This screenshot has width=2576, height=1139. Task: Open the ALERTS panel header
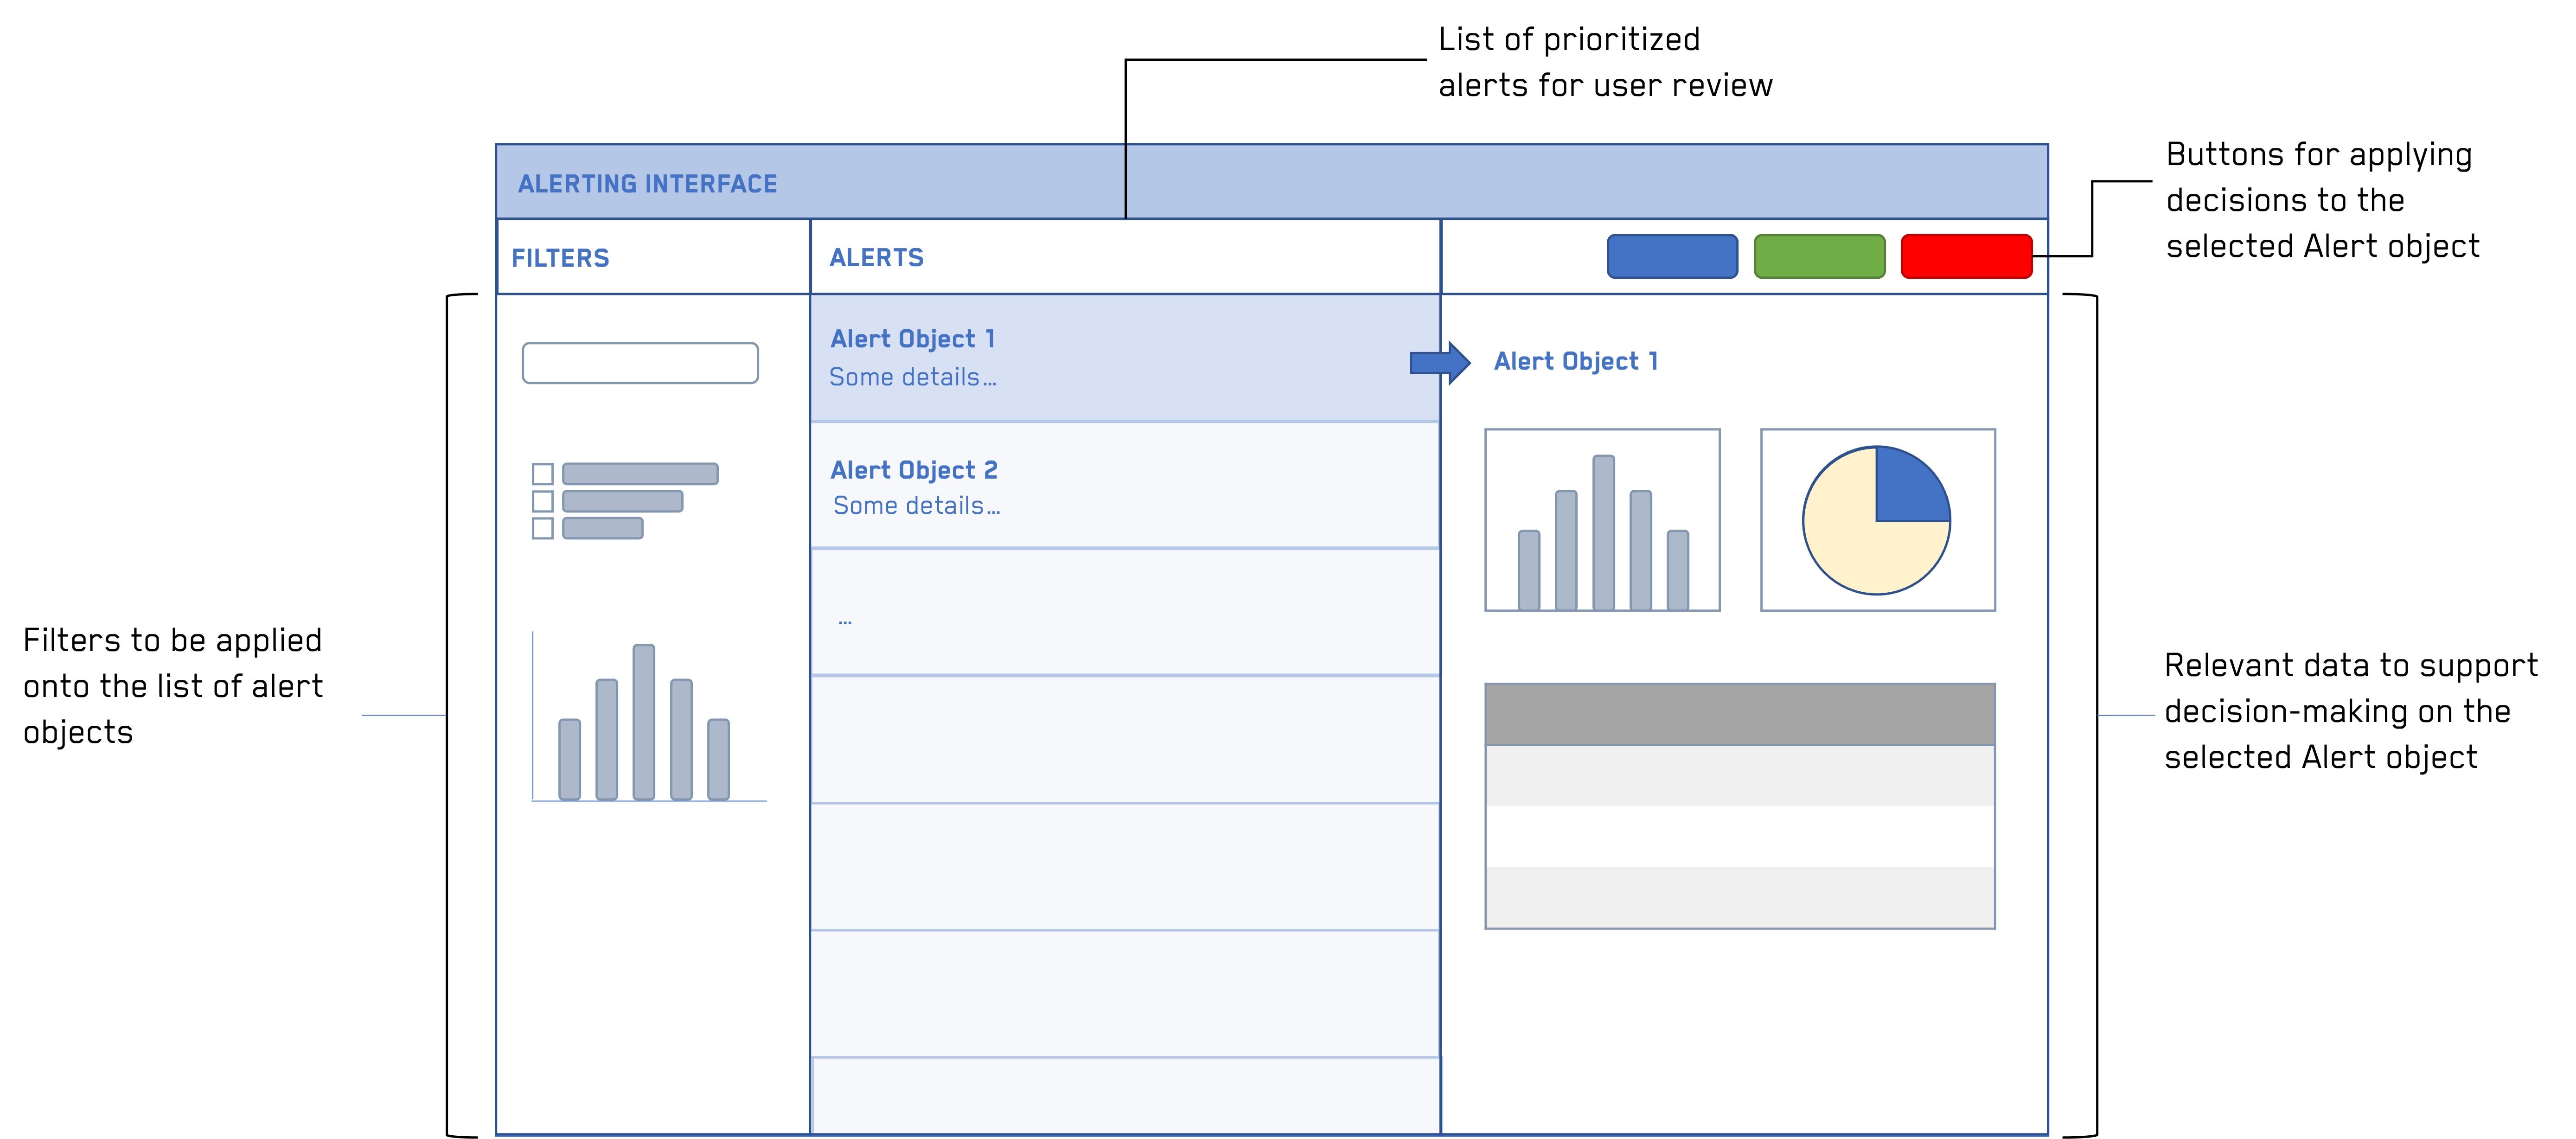tap(1125, 257)
